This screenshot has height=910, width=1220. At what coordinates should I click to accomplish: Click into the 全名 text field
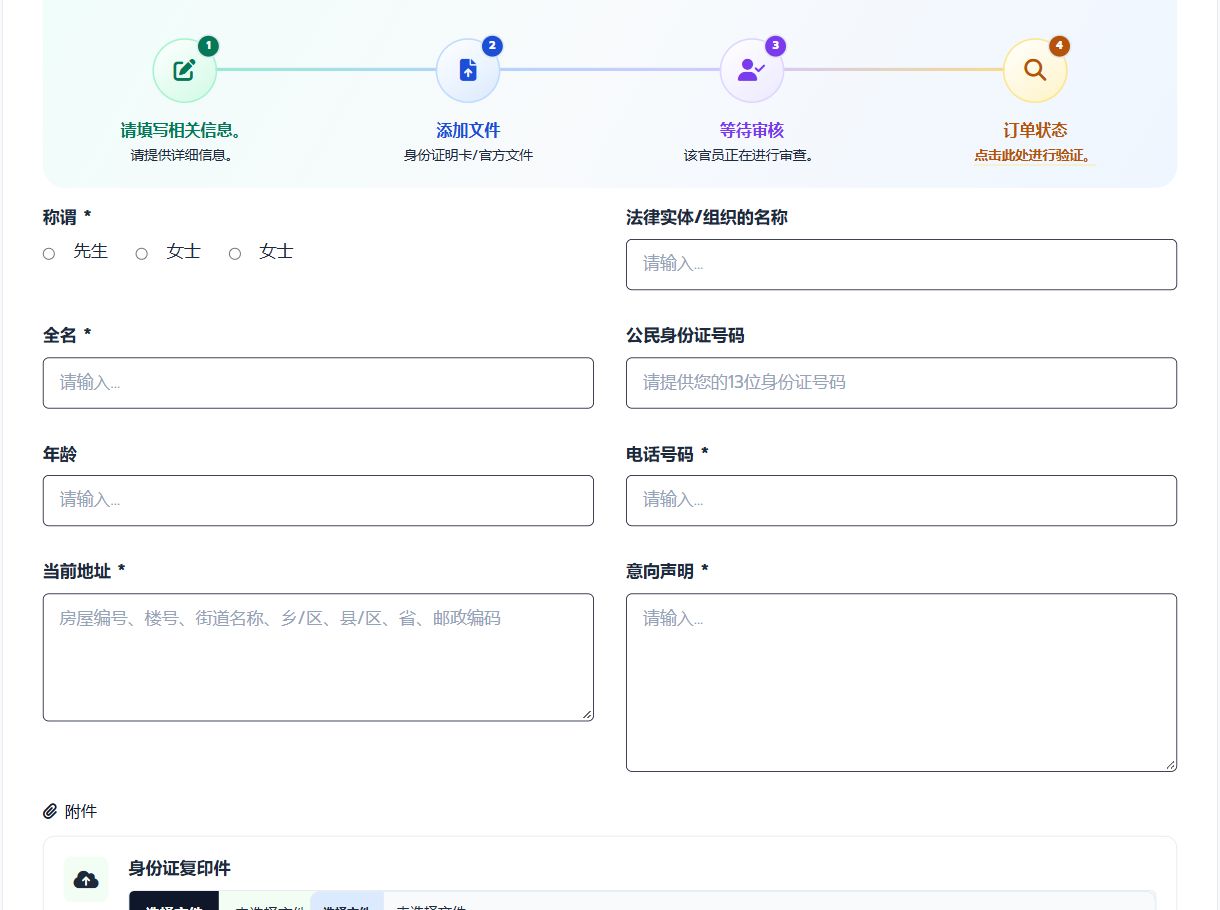[x=318, y=383]
